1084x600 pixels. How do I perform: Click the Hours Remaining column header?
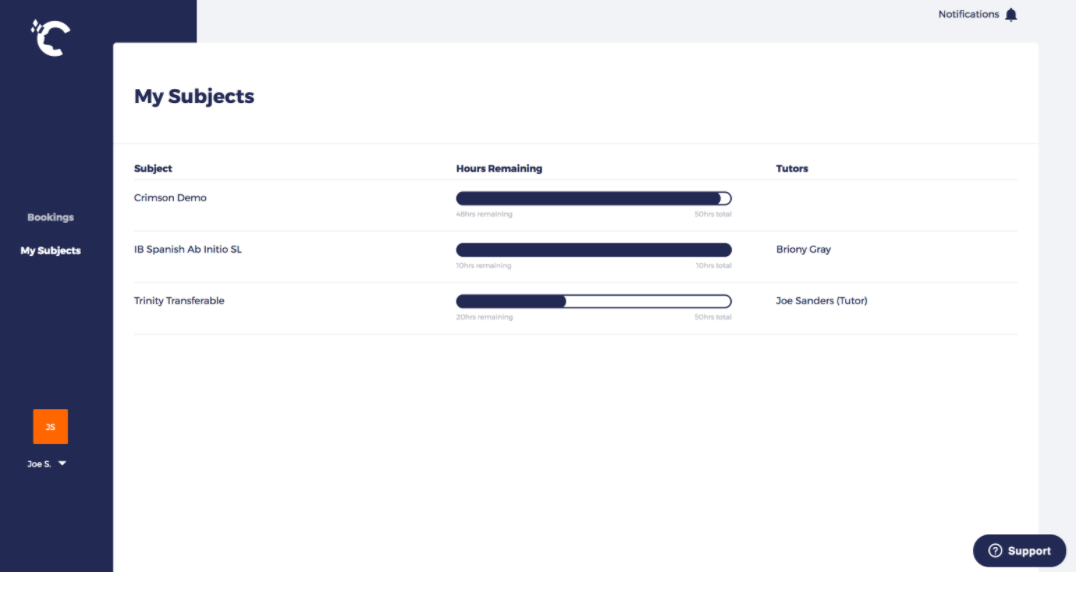pos(499,169)
